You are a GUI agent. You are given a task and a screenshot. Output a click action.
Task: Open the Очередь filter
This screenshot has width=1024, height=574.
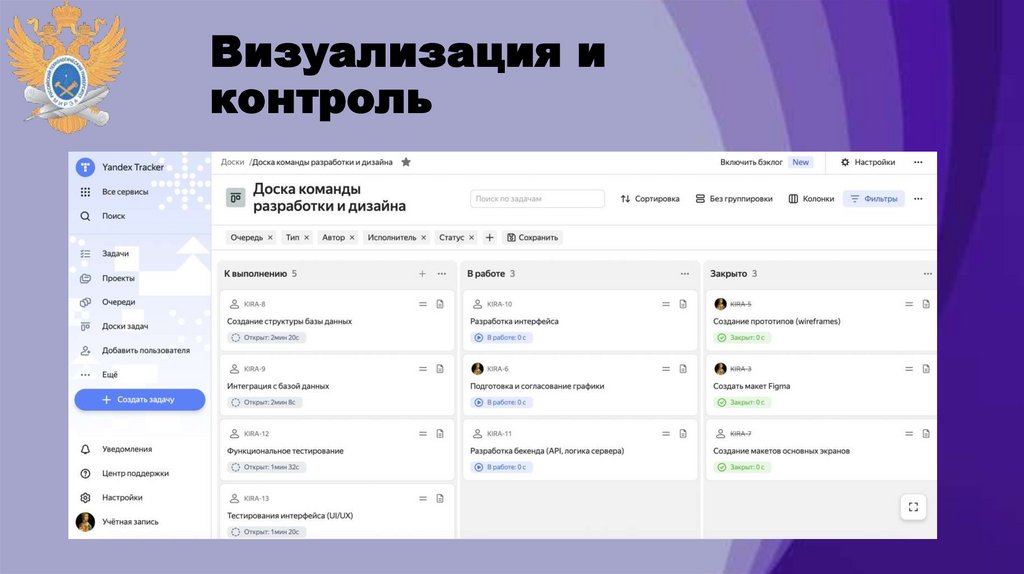(x=246, y=238)
